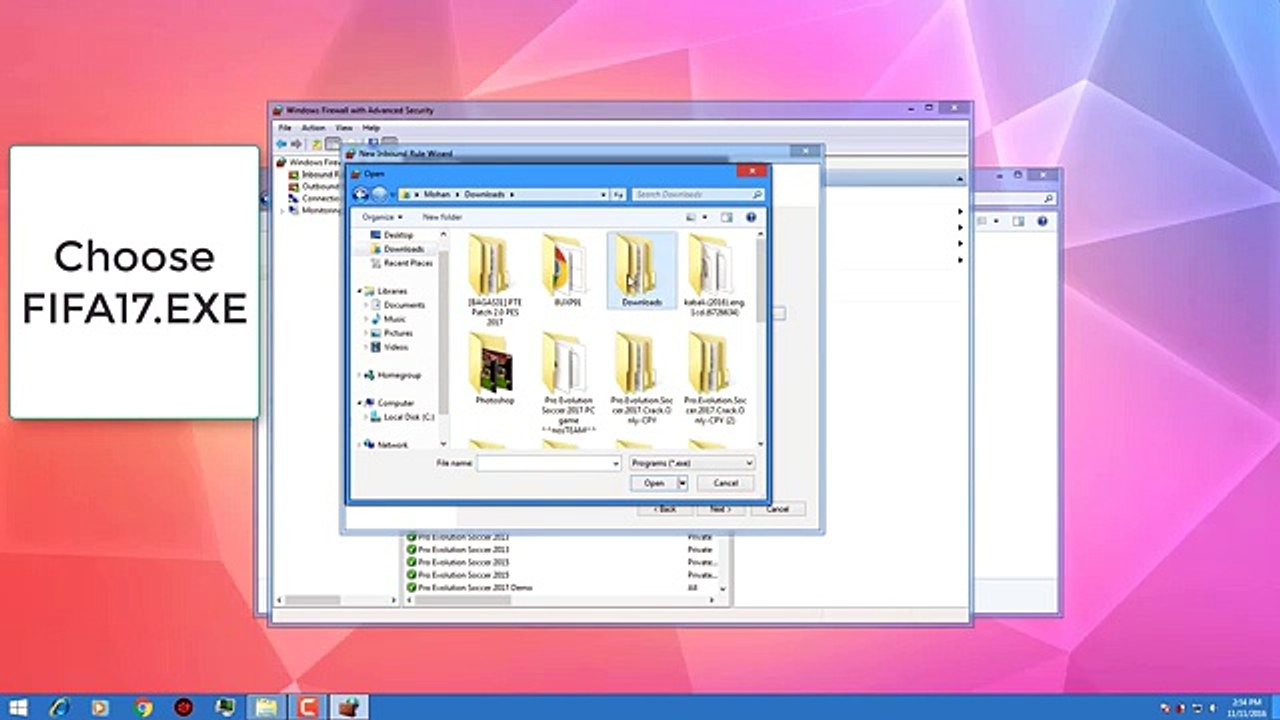Open the red circular app on taskbar
Screen dimensions: 1280x720
point(183,707)
